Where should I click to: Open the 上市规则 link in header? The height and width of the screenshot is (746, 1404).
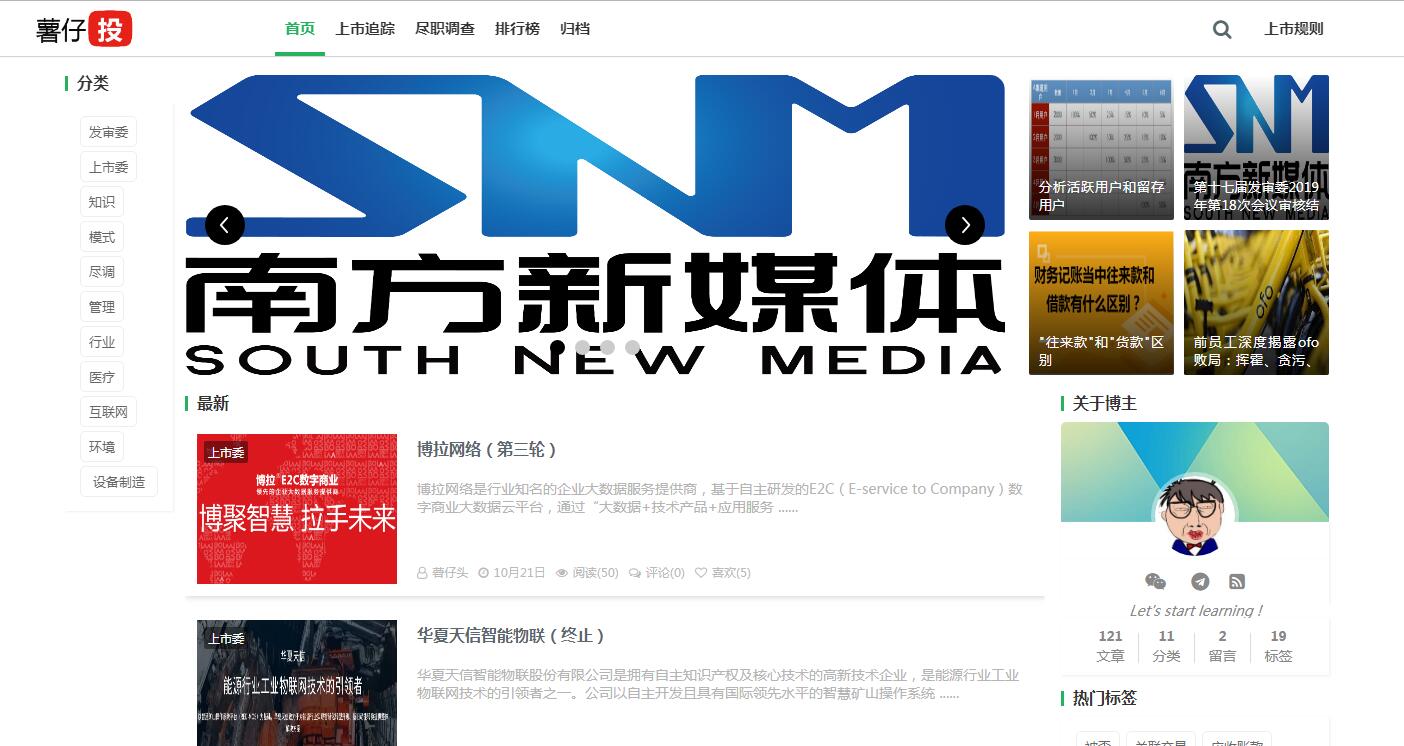1294,29
